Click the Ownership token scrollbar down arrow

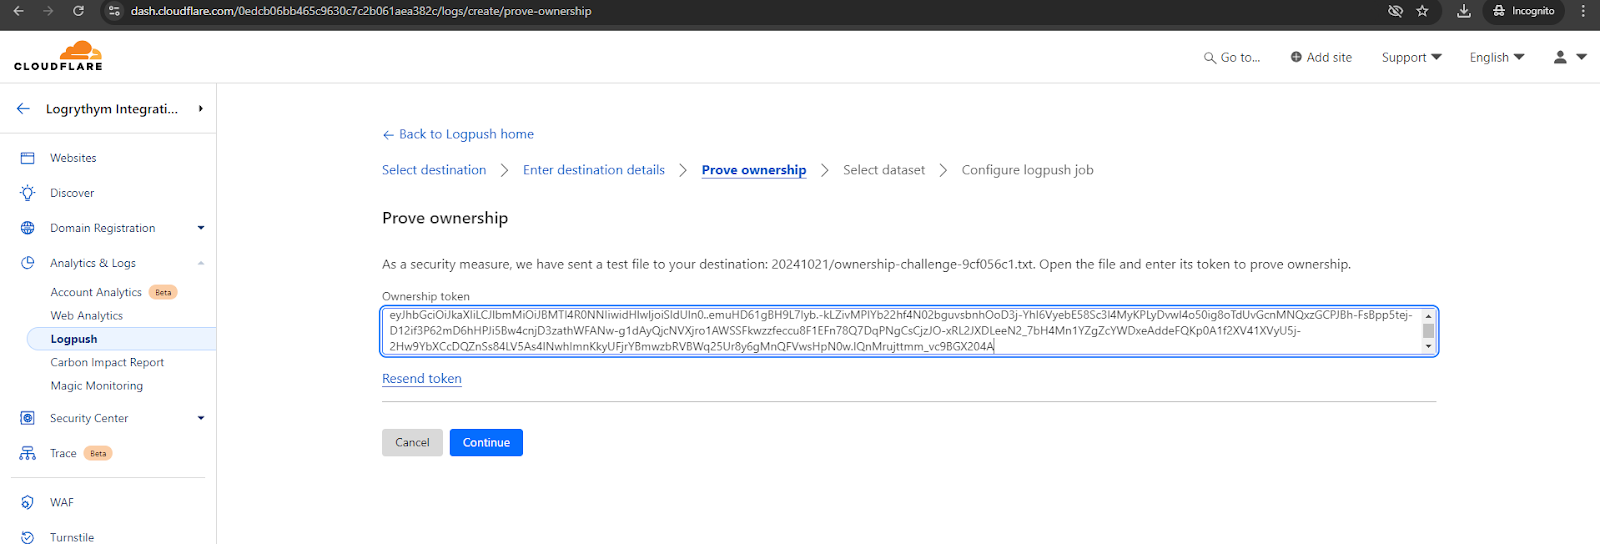click(x=1428, y=346)
